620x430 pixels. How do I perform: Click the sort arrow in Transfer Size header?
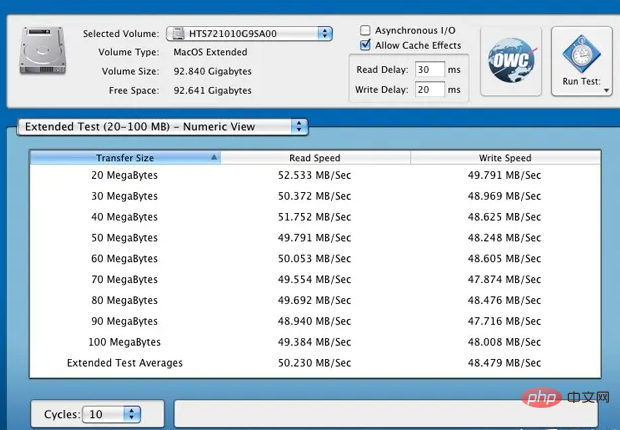pyautogui.click(x=213, y=158)
